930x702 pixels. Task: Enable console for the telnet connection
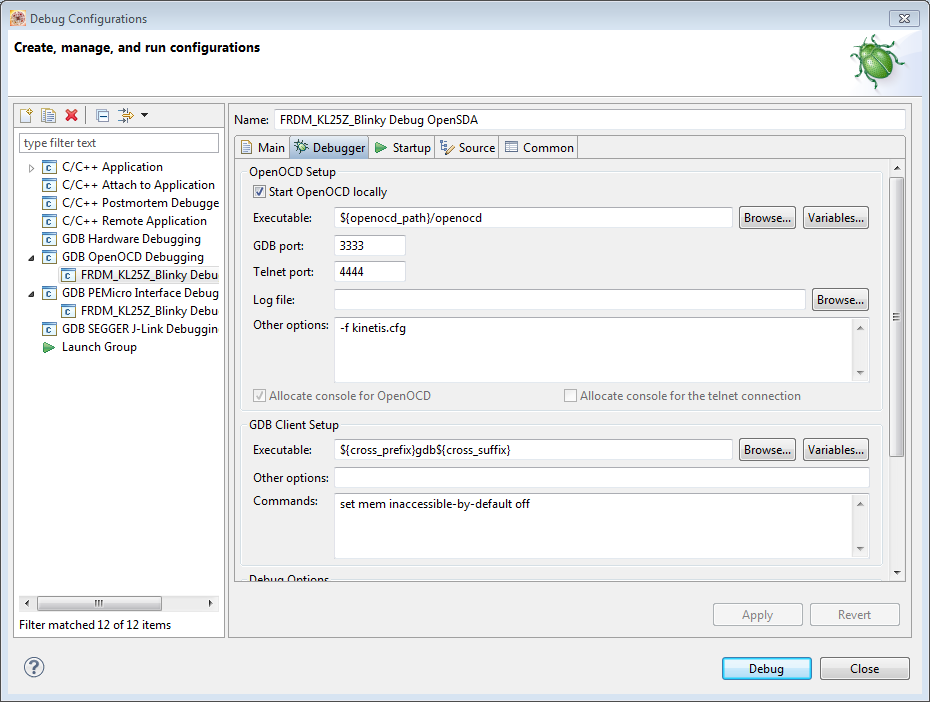[571, 396]
